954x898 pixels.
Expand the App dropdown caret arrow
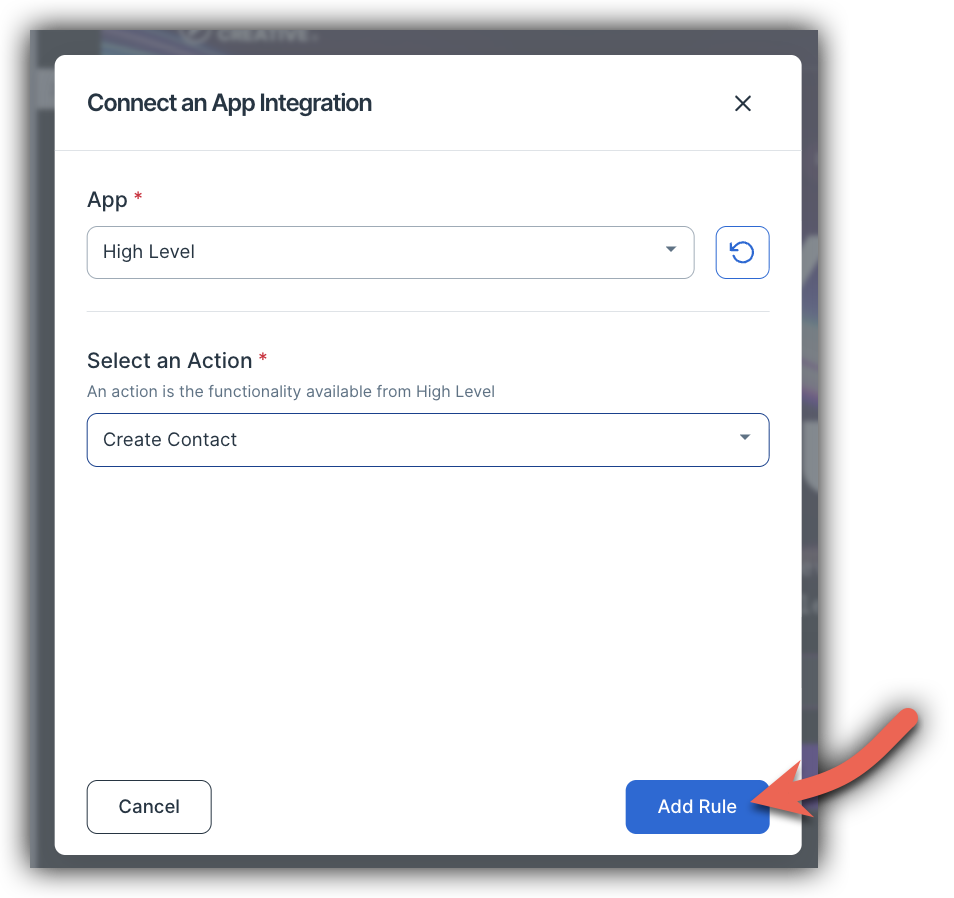click(670, 249)
